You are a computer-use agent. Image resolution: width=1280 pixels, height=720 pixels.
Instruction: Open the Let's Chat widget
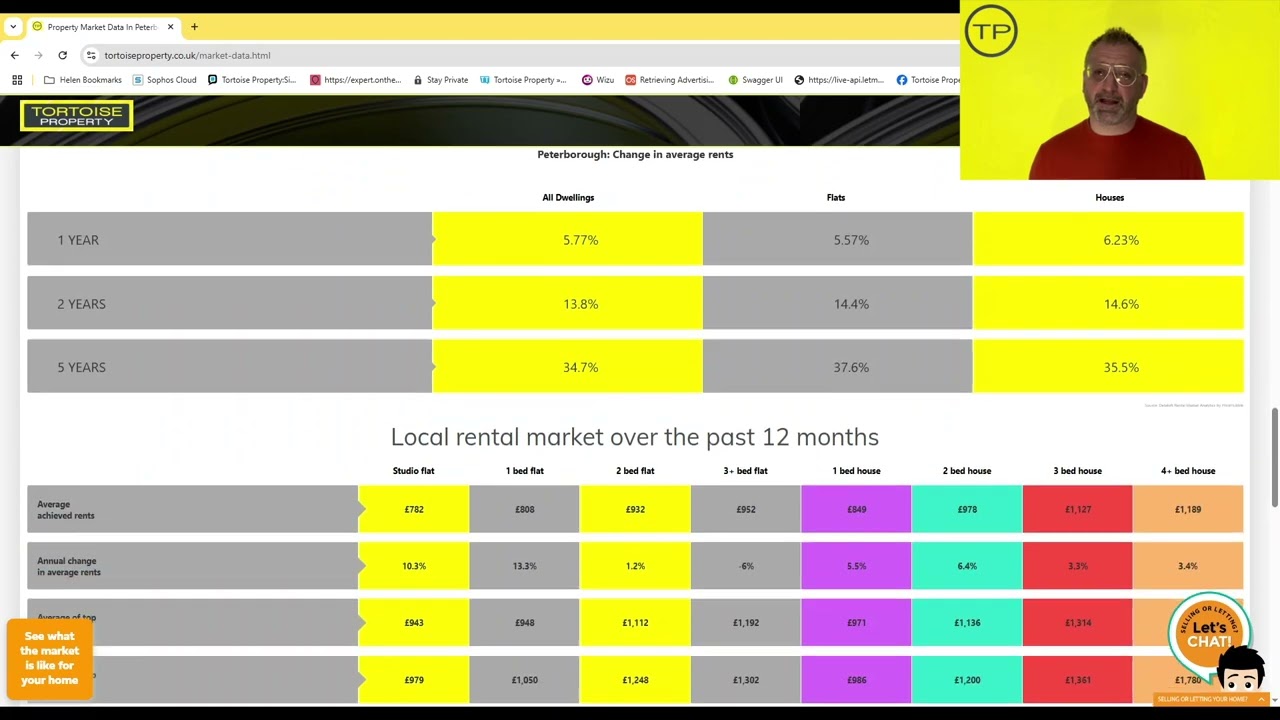click(1209, 634)
